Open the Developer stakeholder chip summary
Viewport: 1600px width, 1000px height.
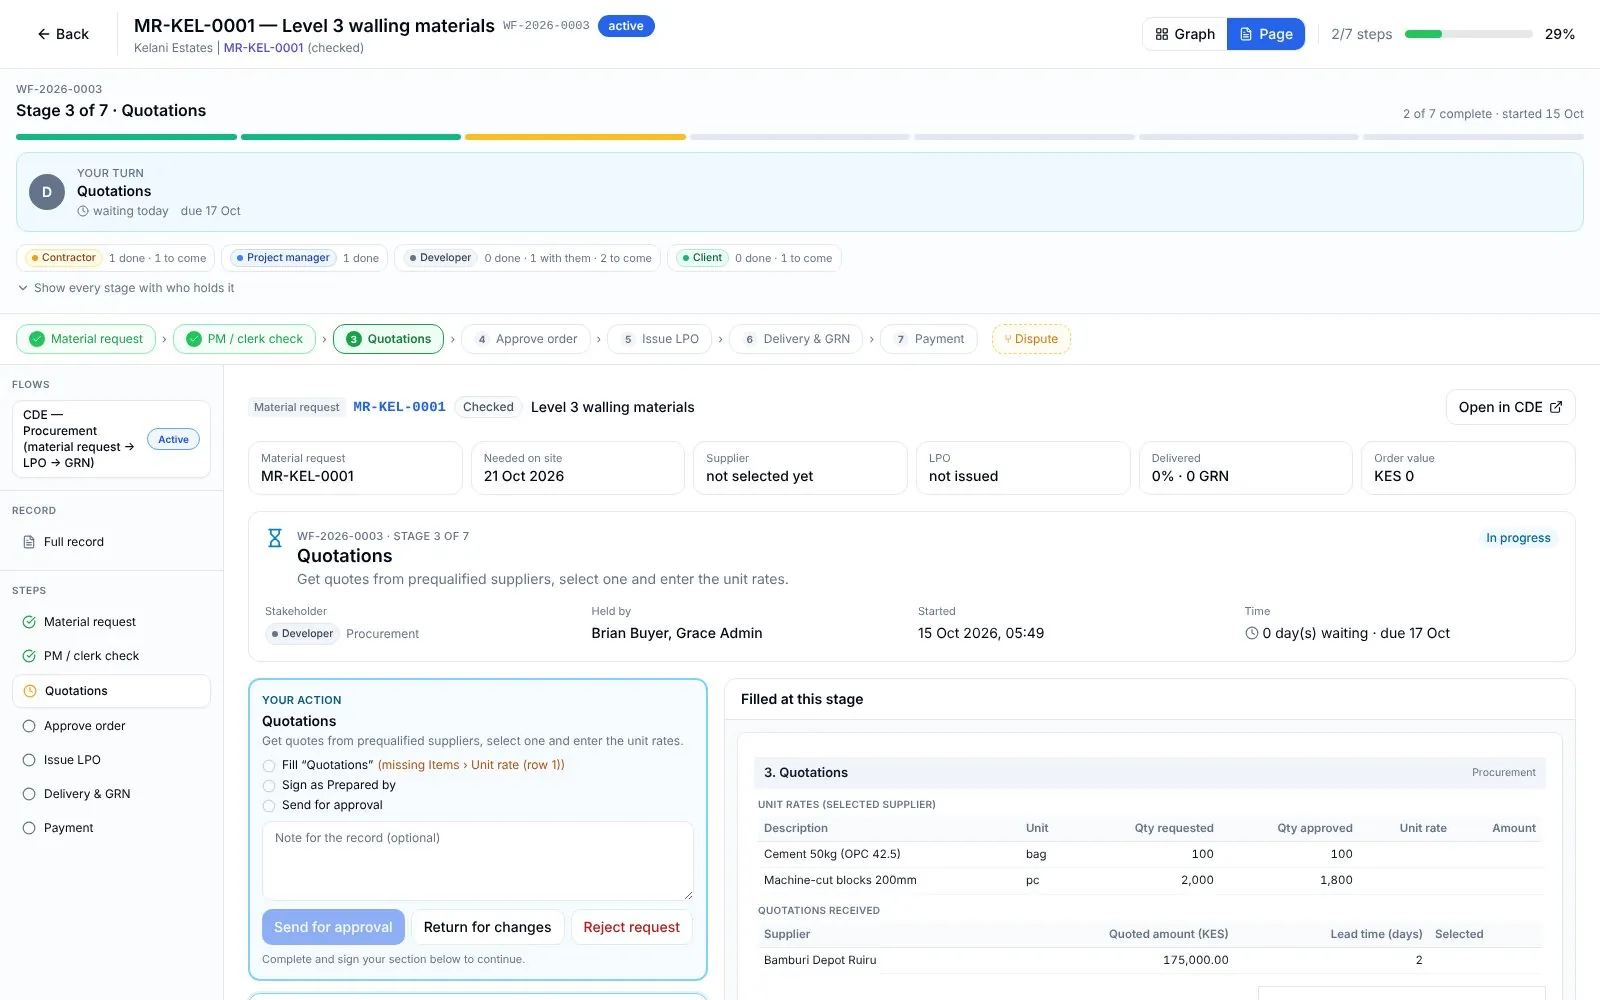pos(527,258)
